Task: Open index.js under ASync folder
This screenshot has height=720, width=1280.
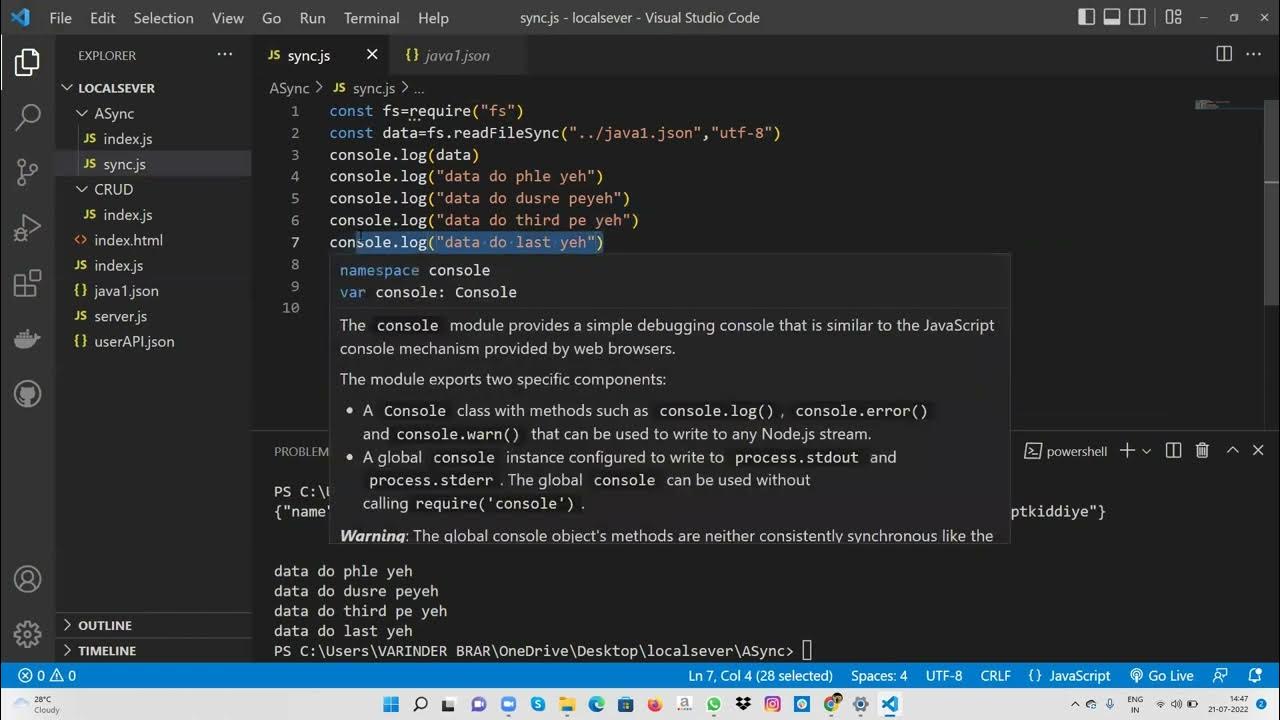Action: coord(153,139)
